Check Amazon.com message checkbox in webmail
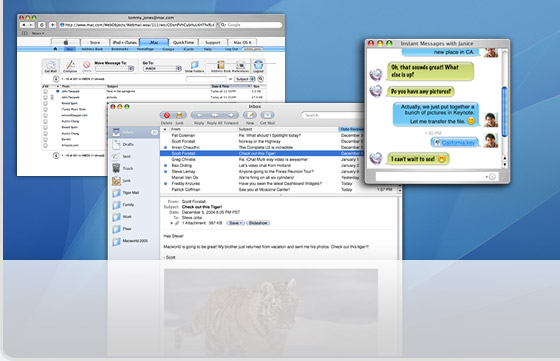Image resolution: width=560 pixels, height=361 pixels. [x=45, y=145]
